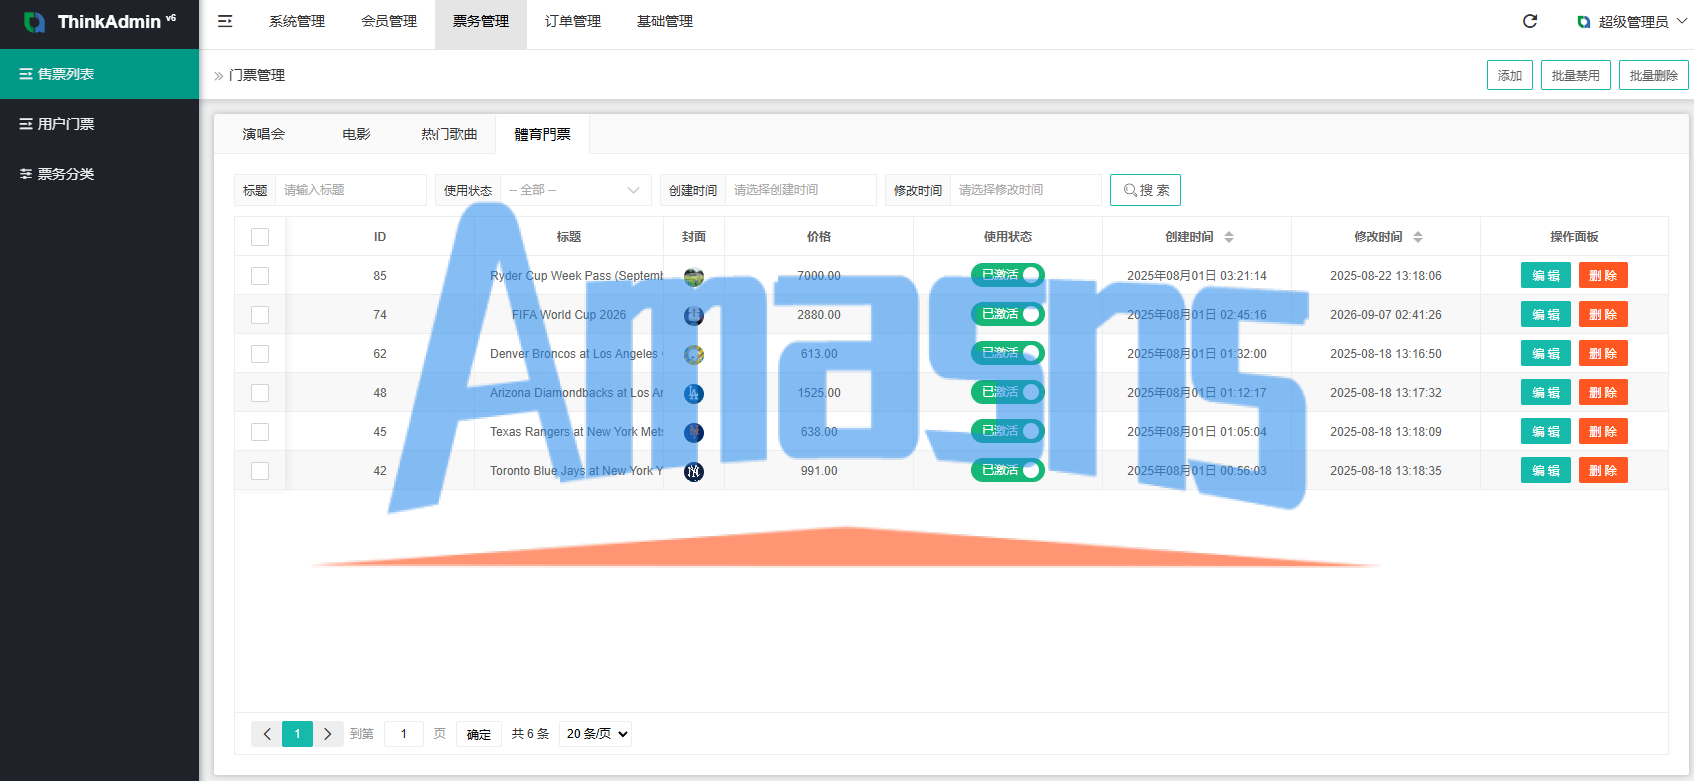Click the 搜索 button
This screenshot has width=1694, height=781.
(x=1146, y=190)
